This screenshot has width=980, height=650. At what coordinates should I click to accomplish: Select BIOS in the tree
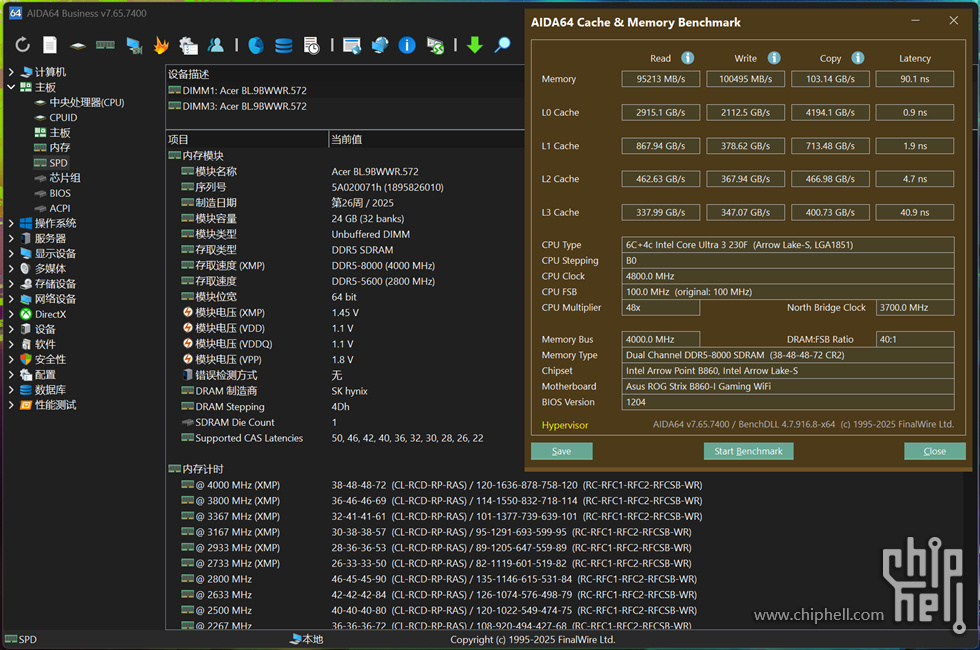[60, 193]
